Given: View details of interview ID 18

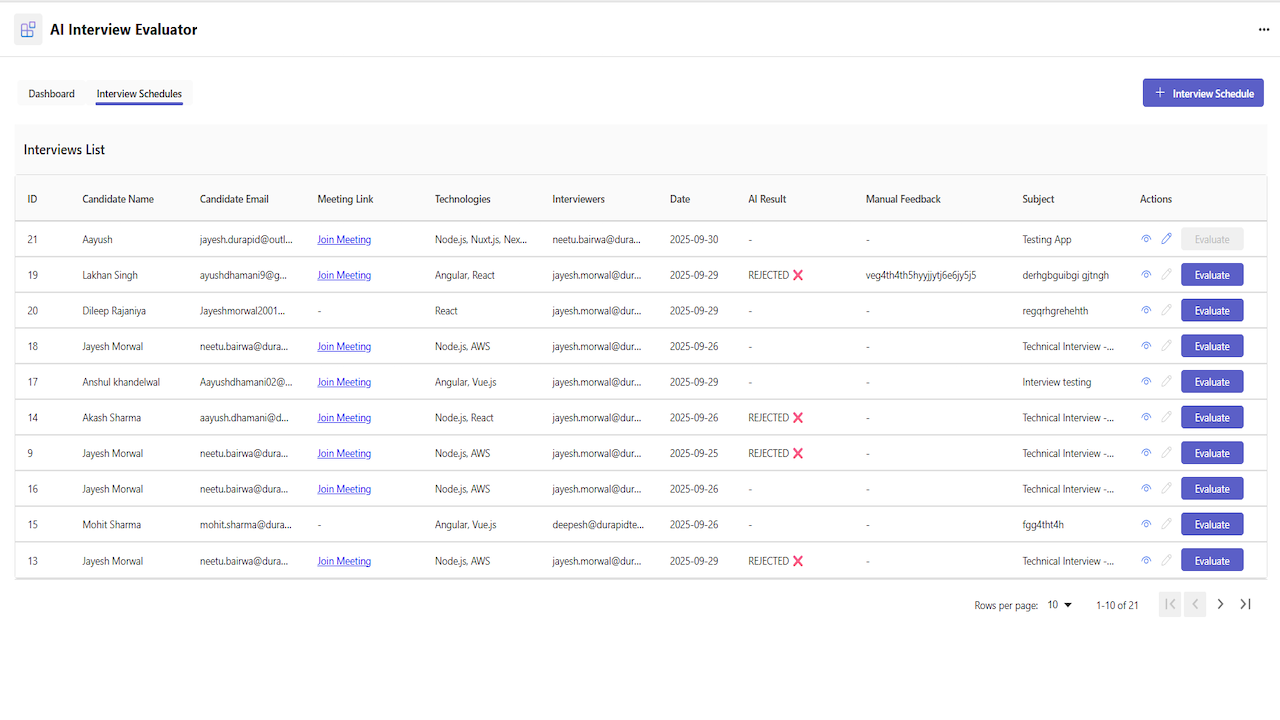Looking at the screenshot, I should coord(1146,346).
